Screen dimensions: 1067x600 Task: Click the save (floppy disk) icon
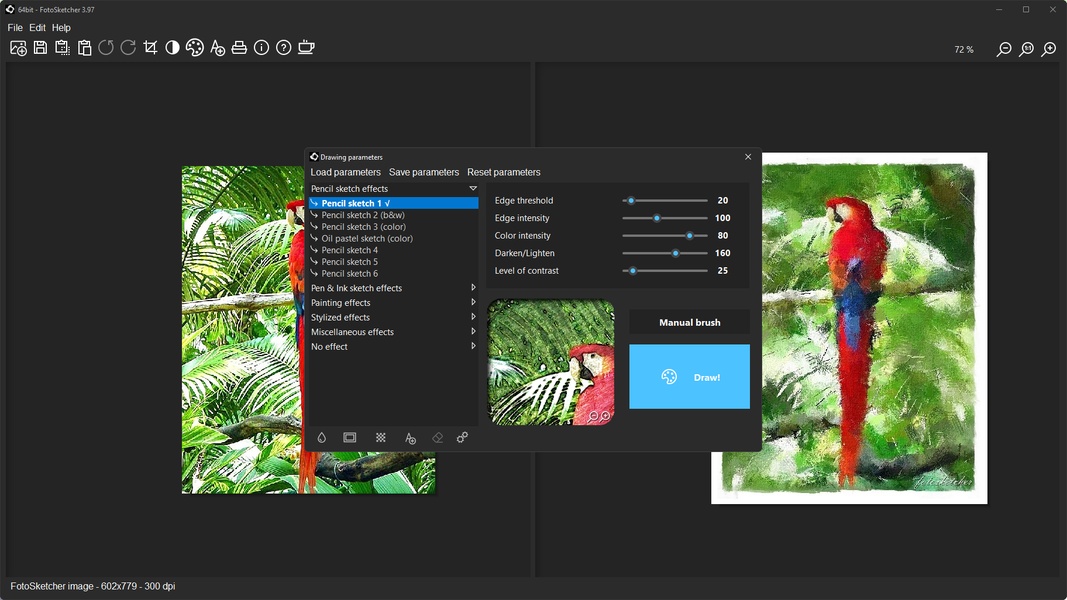(x=40, y=48)
